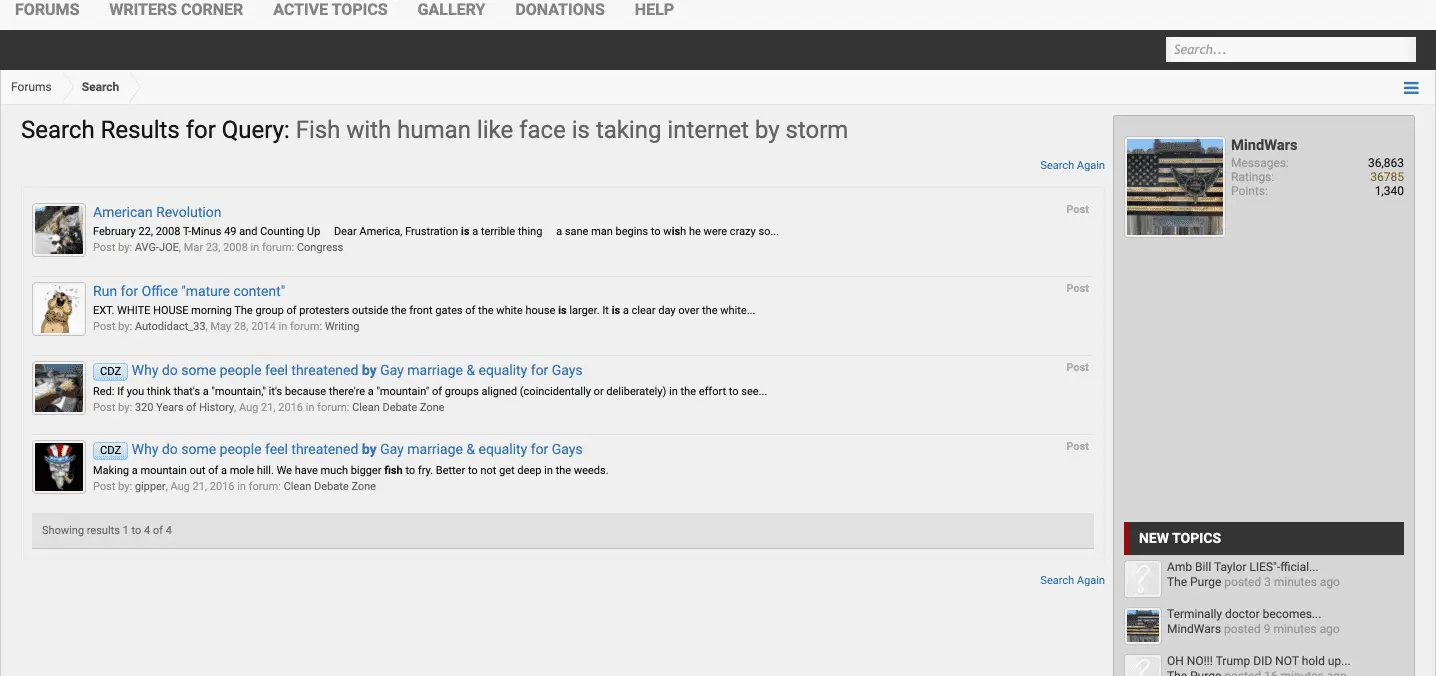Open the American Revolution thread
Viewport: 1436px width, 676px height.
point(157,212)
